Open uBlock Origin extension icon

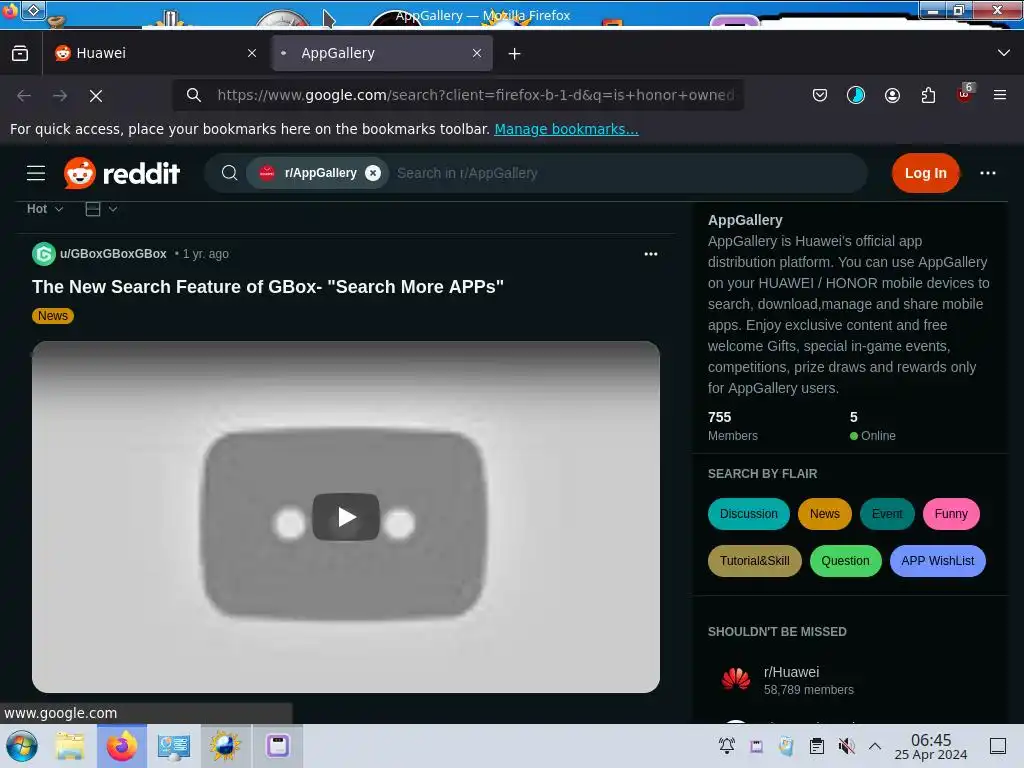pos(965,94)
